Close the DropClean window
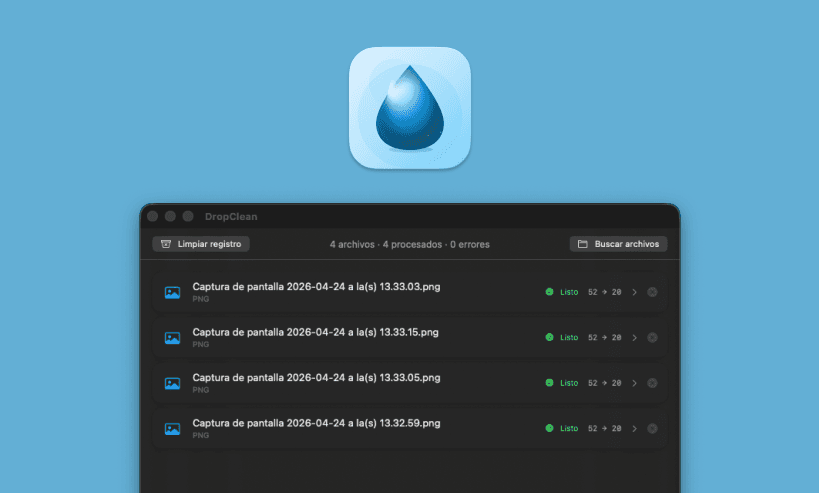The width and height of the screenshot is (819, 493). 153,216
